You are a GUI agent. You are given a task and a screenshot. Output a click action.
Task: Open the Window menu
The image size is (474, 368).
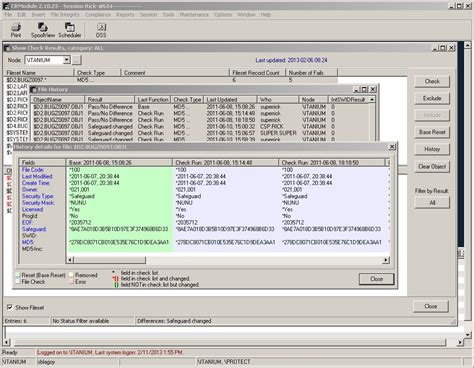click(246, 15)
